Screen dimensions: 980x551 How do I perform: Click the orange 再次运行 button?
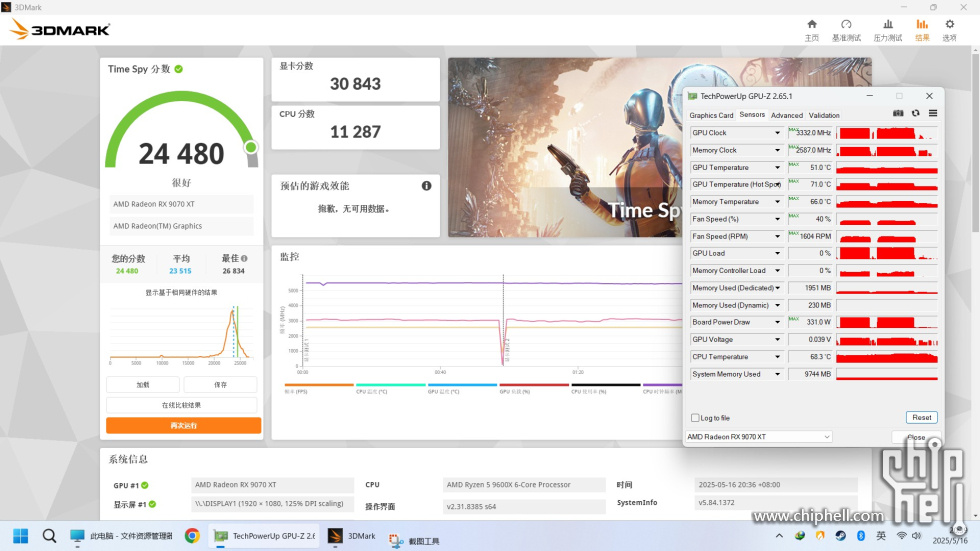(184, 425)
